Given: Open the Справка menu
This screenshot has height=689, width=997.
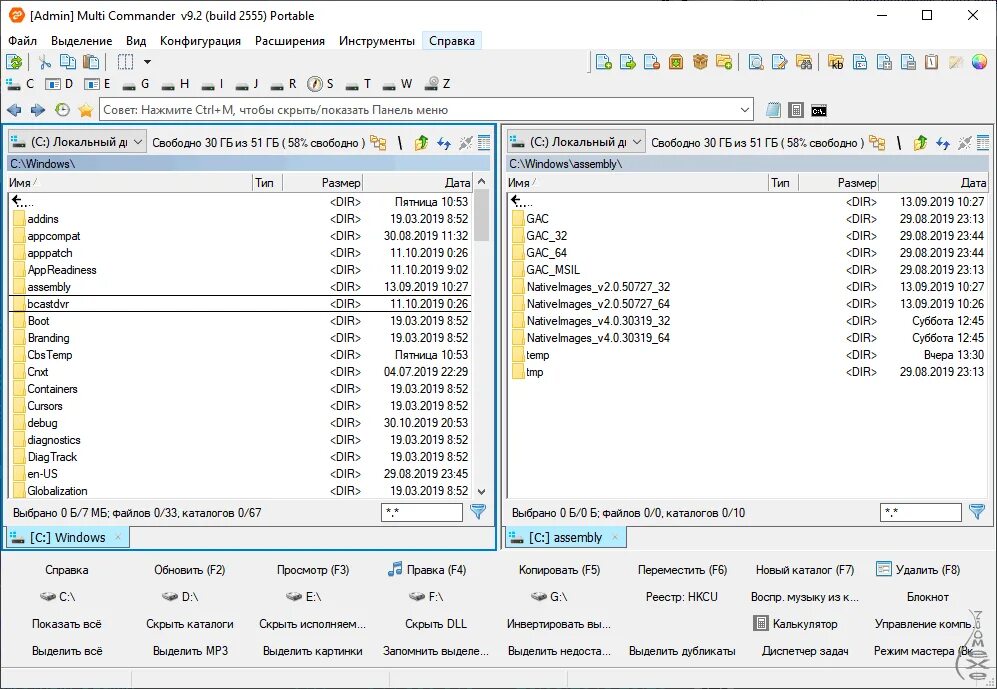Looking at the screenshot, I should click(452, 41).
